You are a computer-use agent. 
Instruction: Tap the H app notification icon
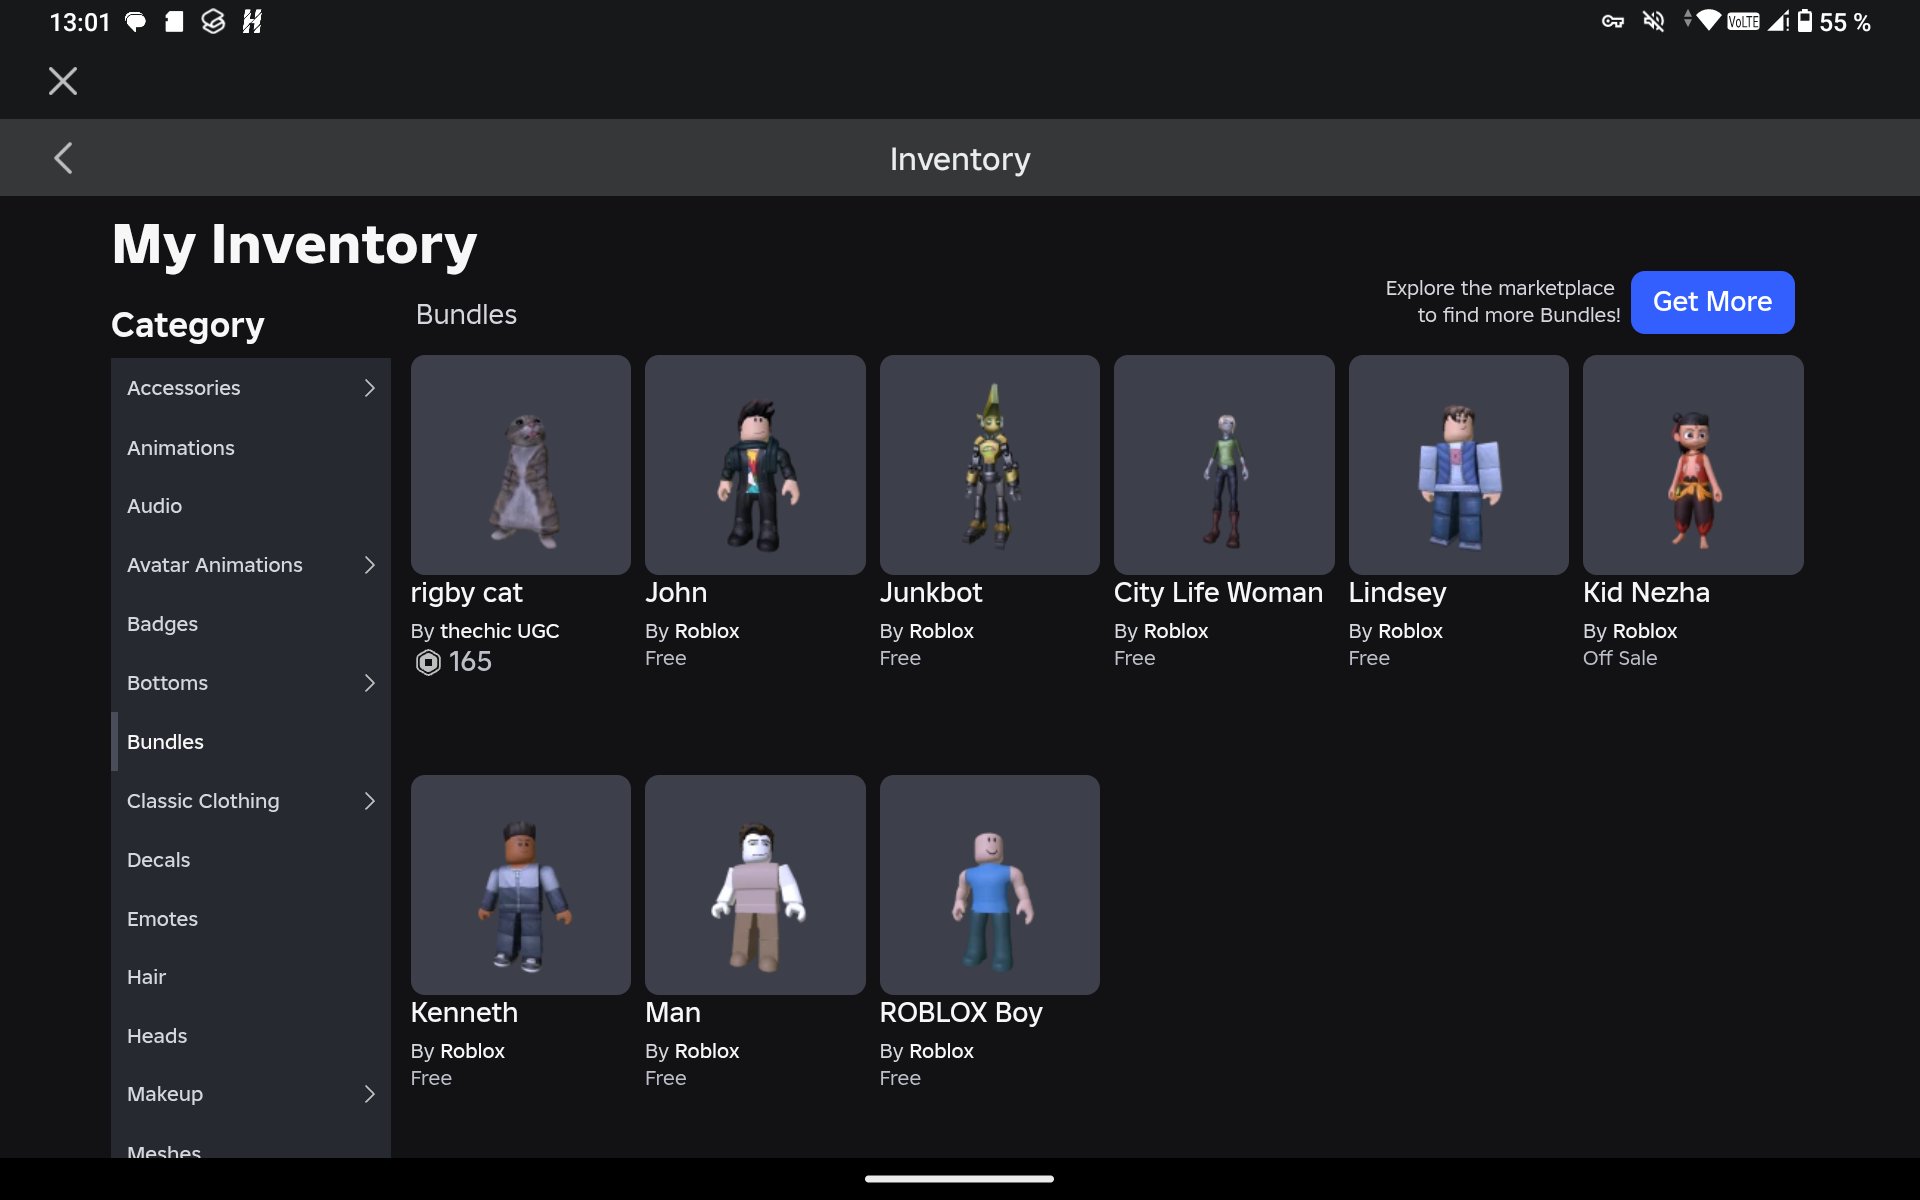(252, 21)
